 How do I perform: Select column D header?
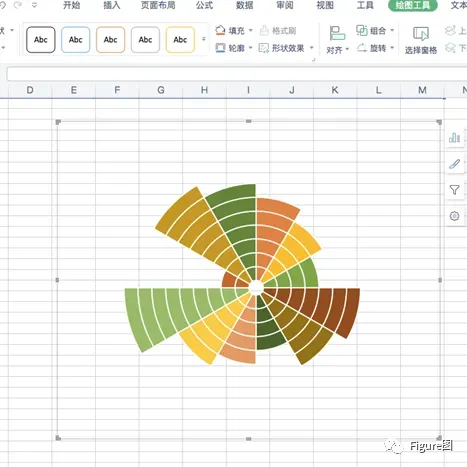pyautogui.click(x=30, y=90)
